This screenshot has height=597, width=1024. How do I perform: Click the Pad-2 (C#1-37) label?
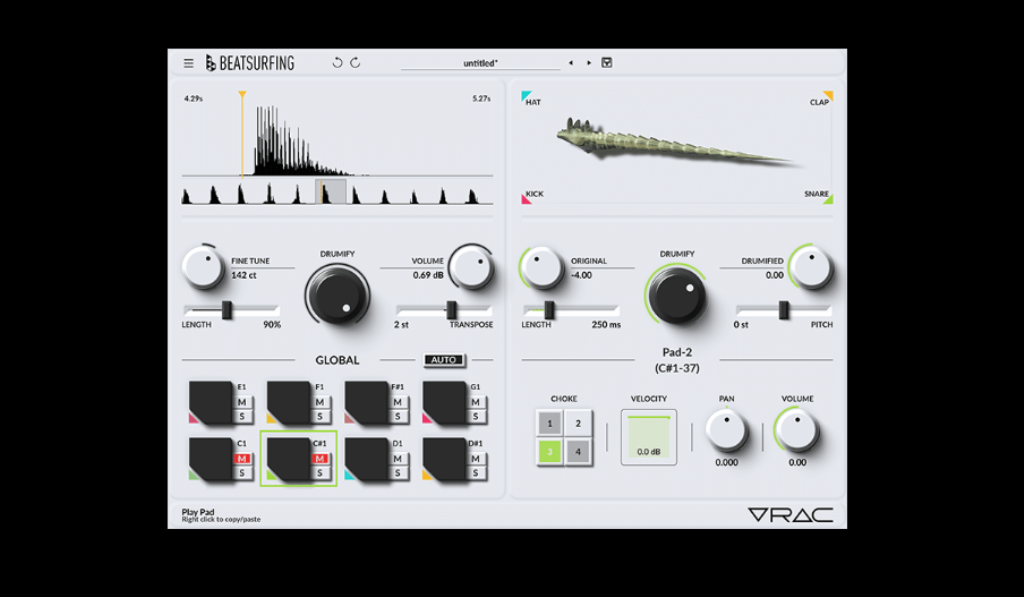pyautogui.click(x=677, y=360)
